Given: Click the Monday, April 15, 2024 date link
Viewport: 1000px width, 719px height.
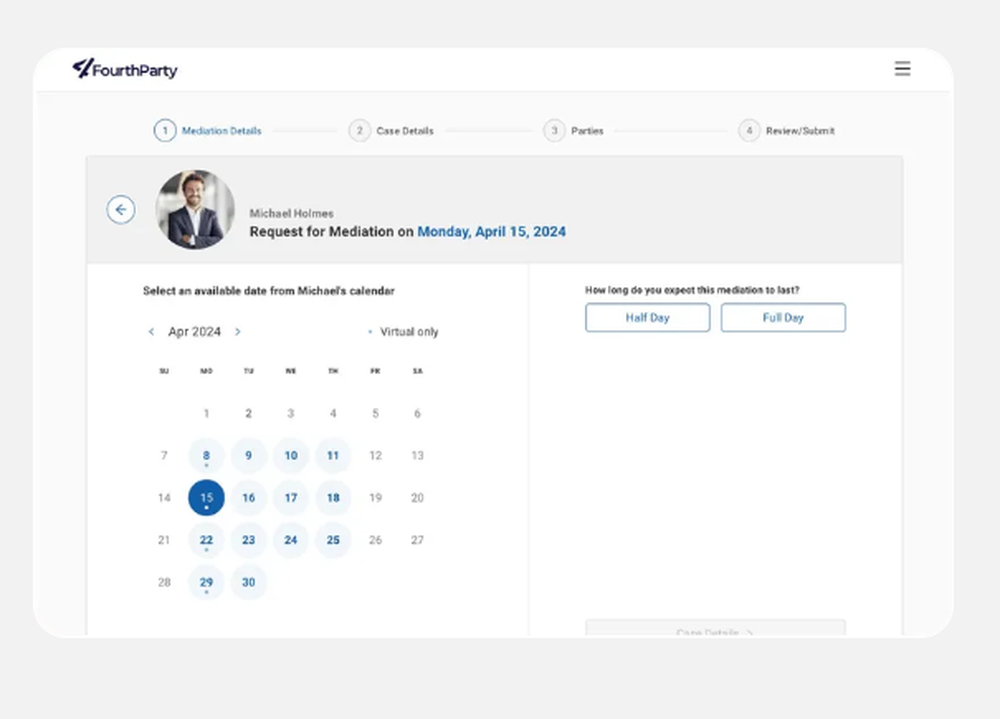Looking at the screenshot, I should (x=491, y=232).
